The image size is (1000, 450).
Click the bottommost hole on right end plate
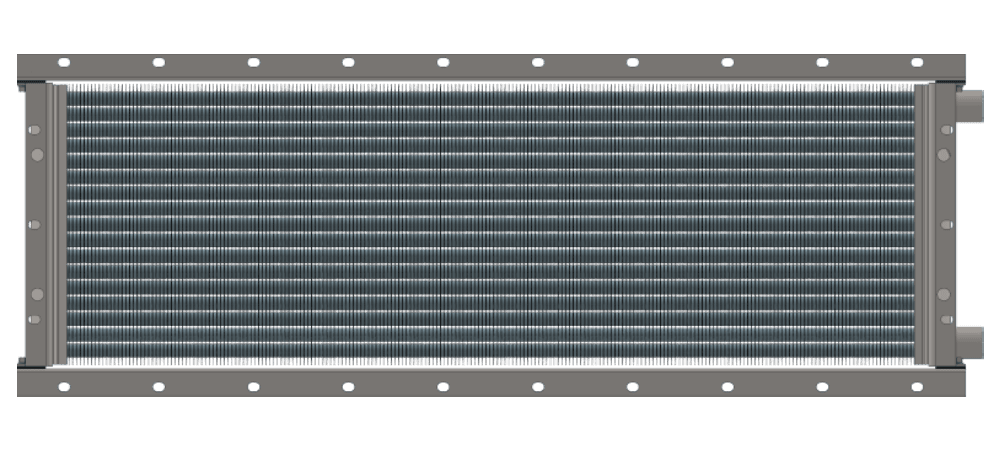943,319
